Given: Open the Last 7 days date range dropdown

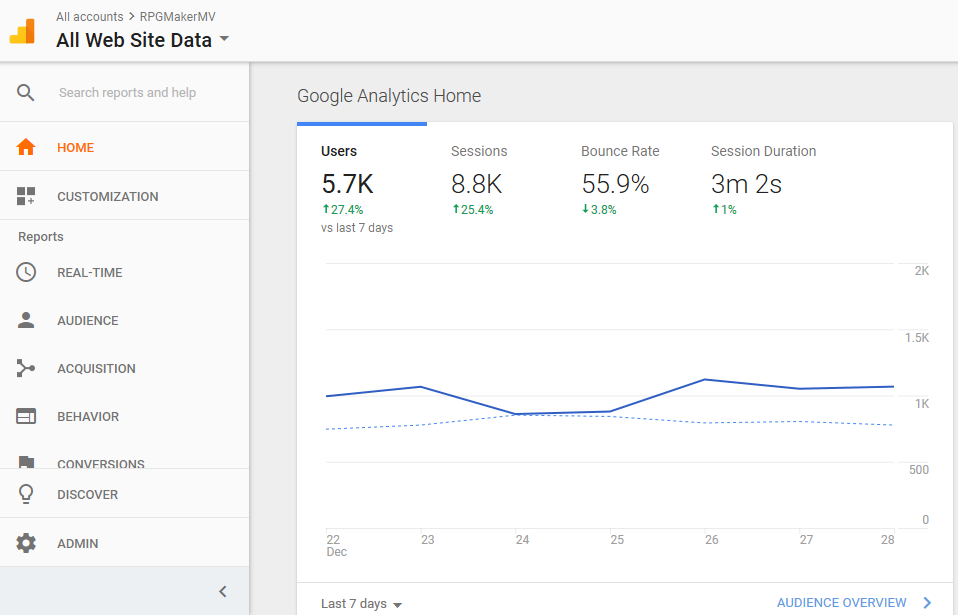Looking at the screenshot, I should 362,604.
